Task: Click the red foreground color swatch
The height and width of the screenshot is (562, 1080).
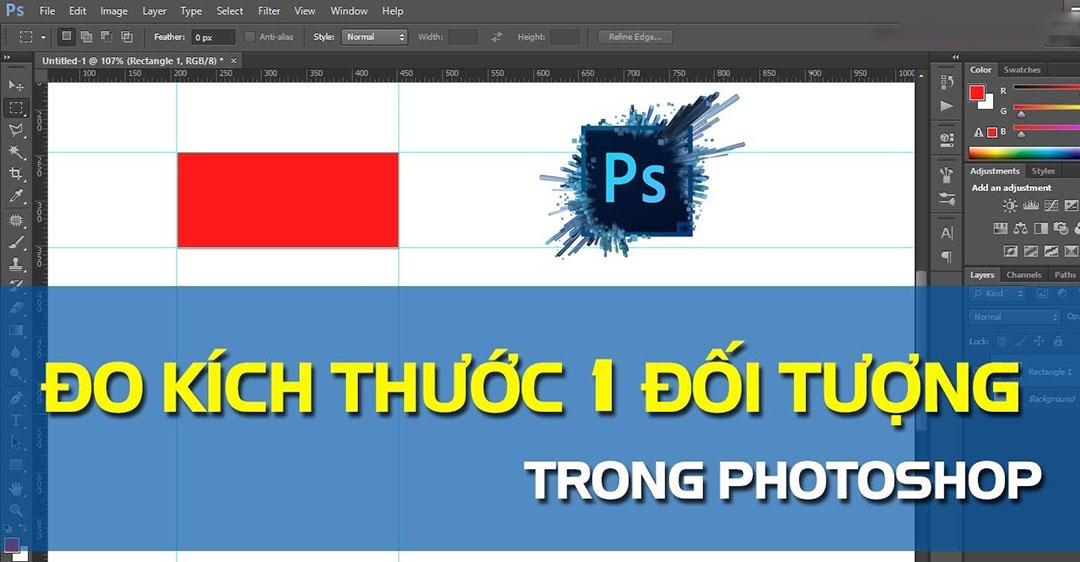Action: coord(977,92)
